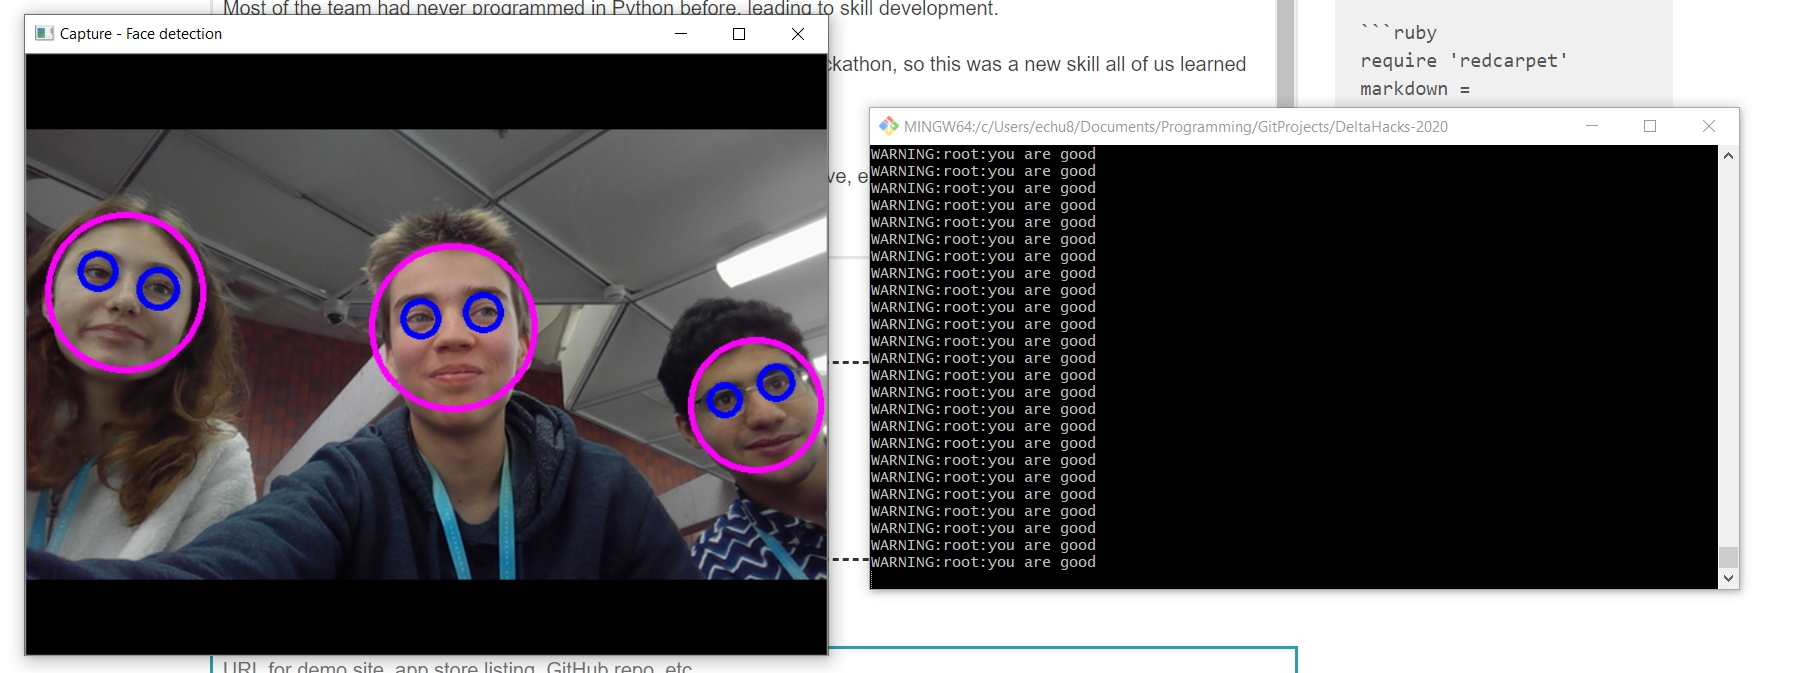Click the first 'WARNING:root:you are good' terminal line
Image resolution: width=1815 pixels, height=673 pixels.
(983, 154)
